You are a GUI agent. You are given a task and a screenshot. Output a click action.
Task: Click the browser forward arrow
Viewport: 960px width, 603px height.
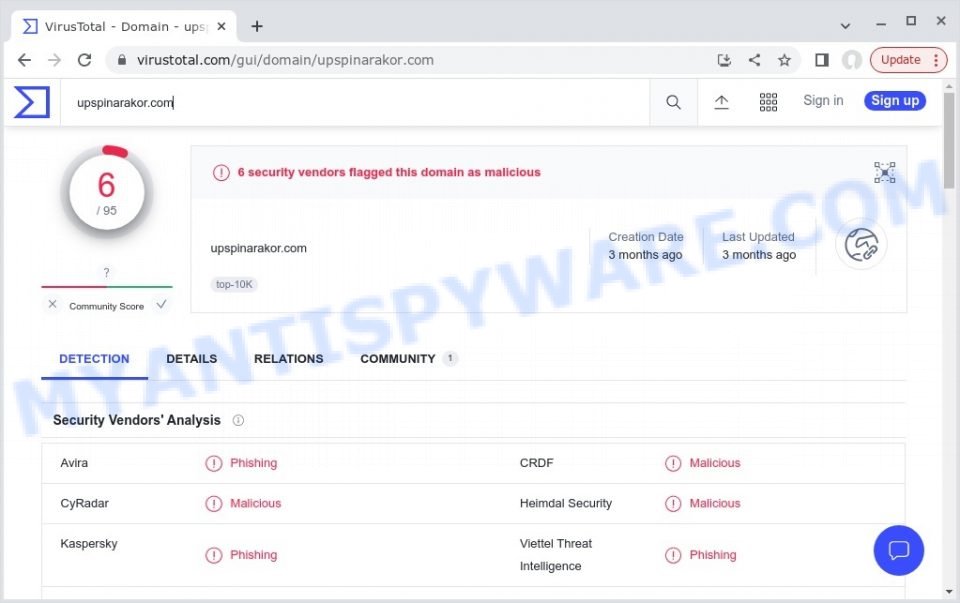click(54, 60)
